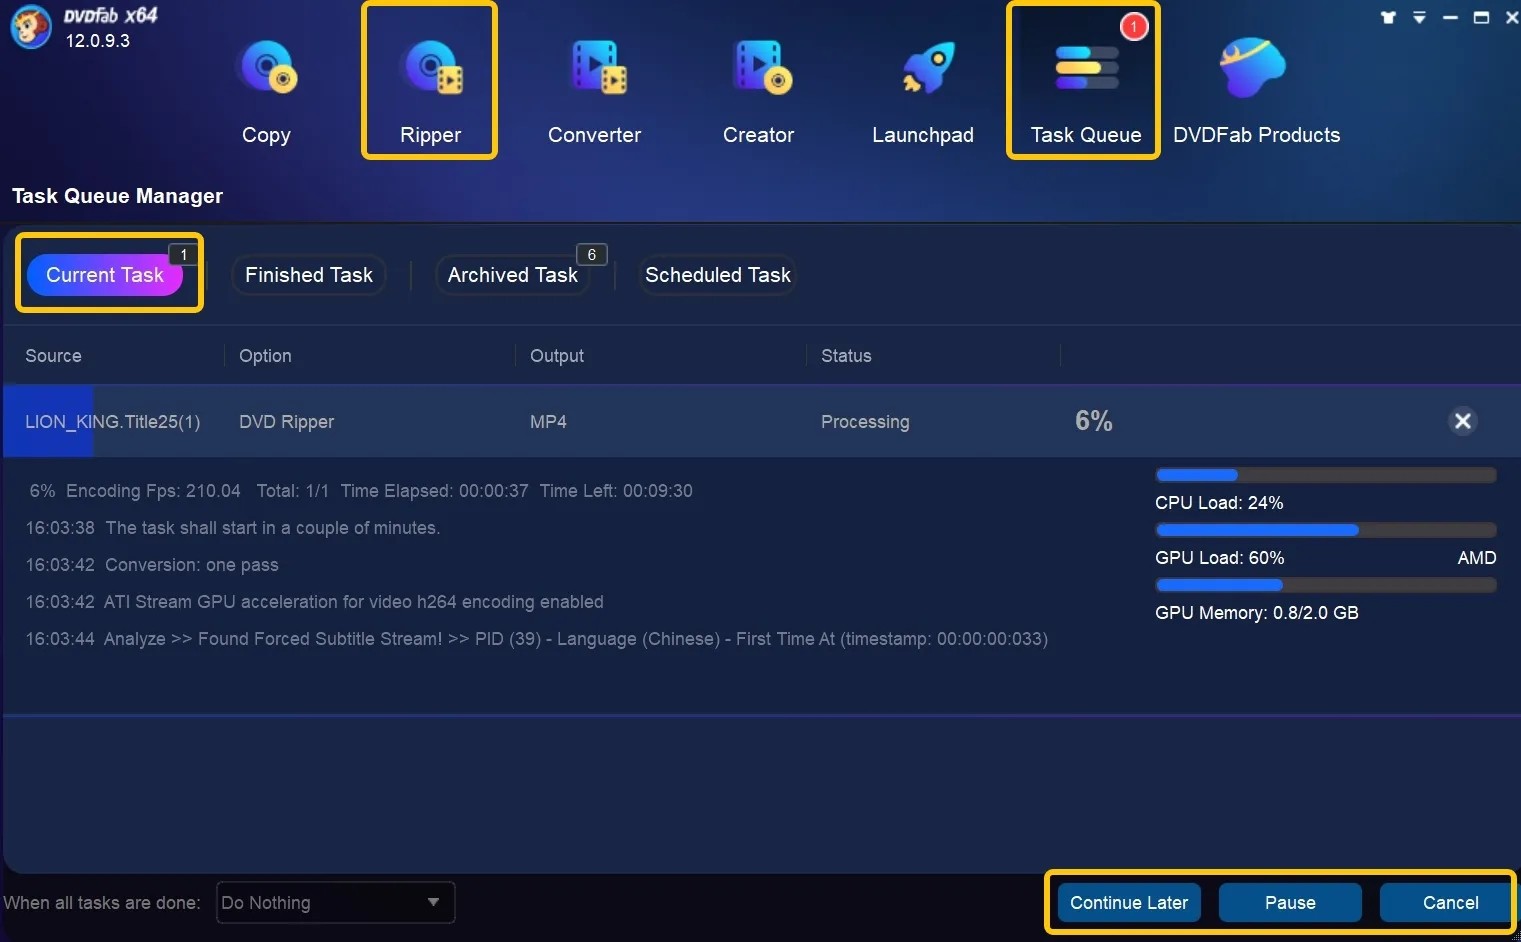
Task: Click the CPU Load progress bar
Action: pyautogui.click(x=1326, y=475)
